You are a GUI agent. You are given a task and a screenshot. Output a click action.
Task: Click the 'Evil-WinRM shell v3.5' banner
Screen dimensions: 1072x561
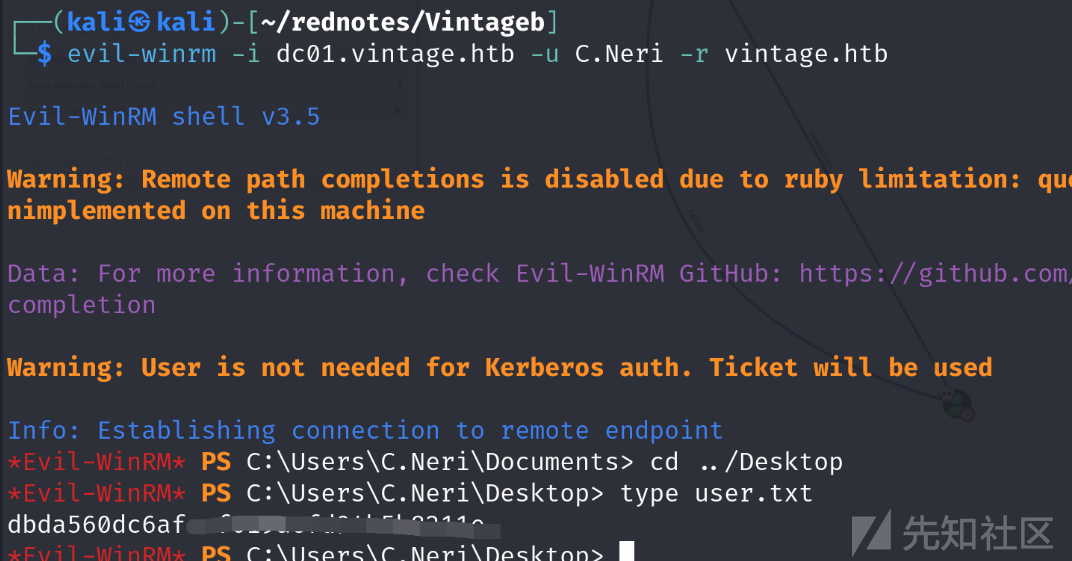(x=164, y=117)
